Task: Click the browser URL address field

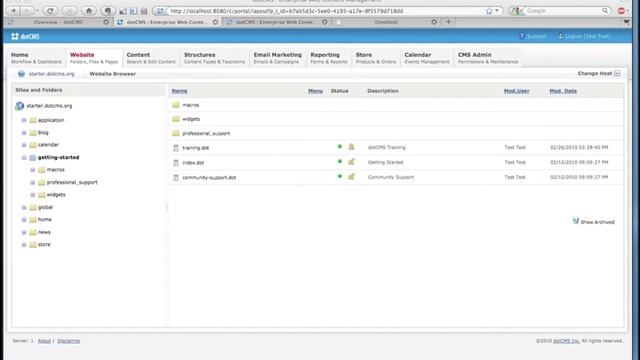Action: [318, 11]
